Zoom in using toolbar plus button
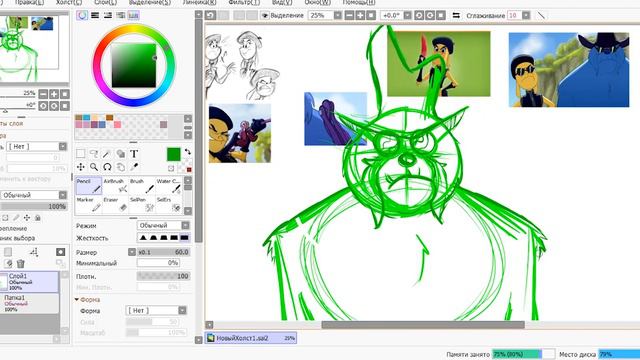640x360 pixels. point(360,16)
